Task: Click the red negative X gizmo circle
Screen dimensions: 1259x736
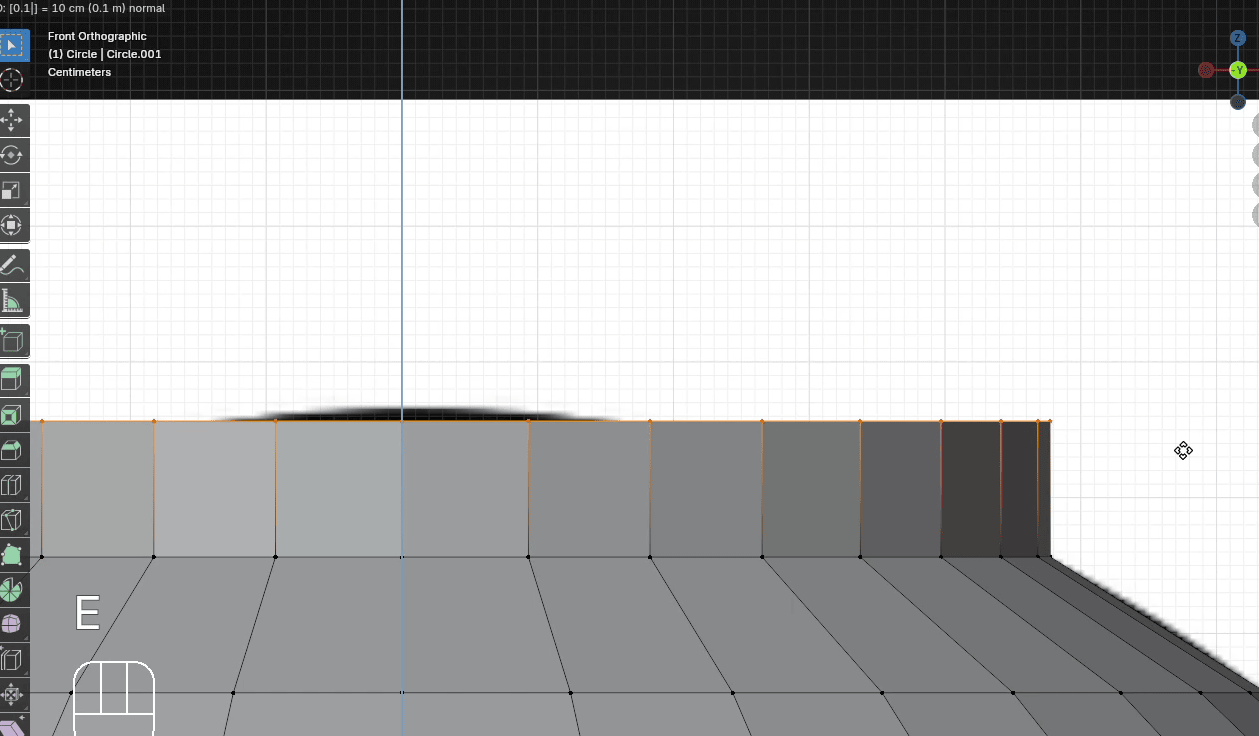Action: 1206,70
